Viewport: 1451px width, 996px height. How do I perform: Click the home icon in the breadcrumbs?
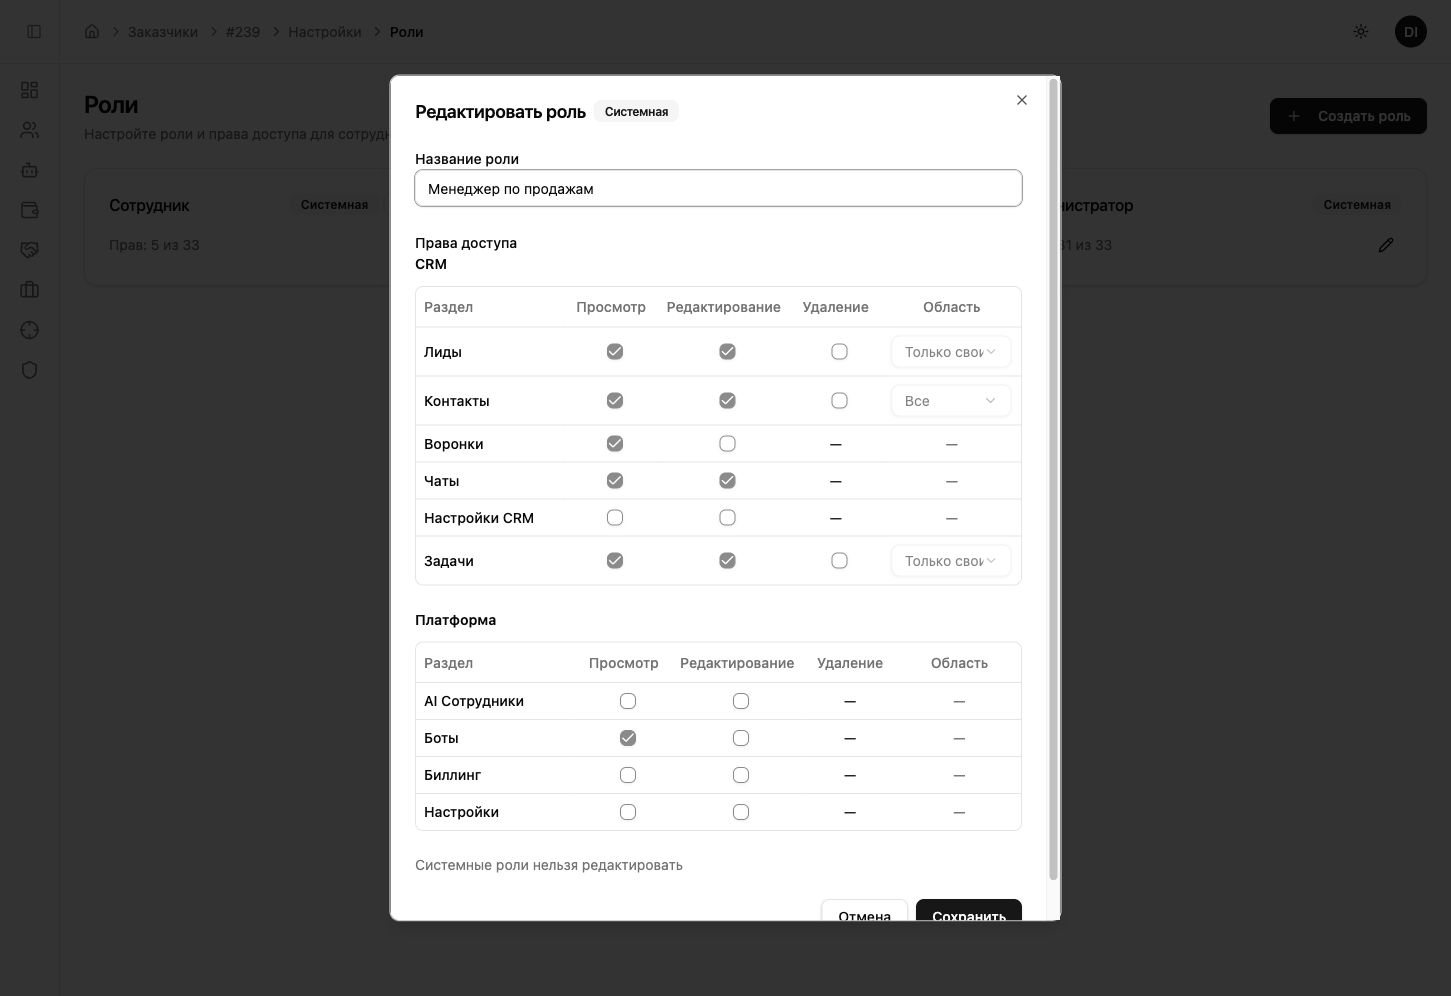[92, 31]
